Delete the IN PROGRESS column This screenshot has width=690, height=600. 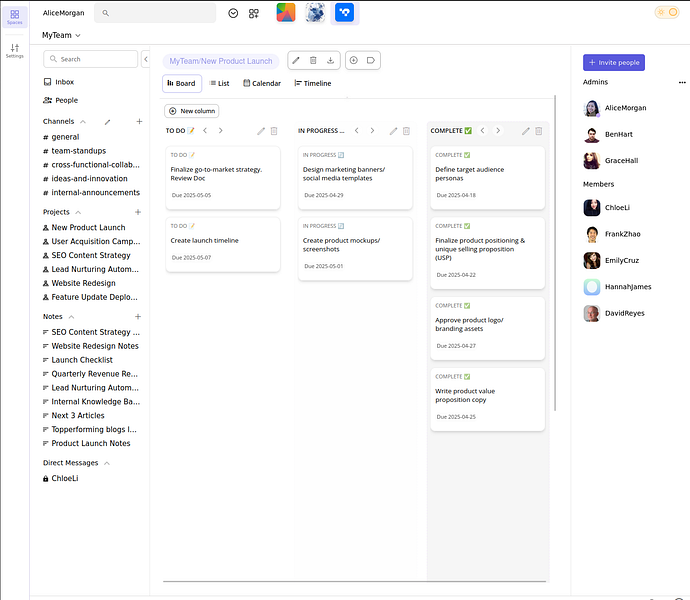click(x=406, y=131)
